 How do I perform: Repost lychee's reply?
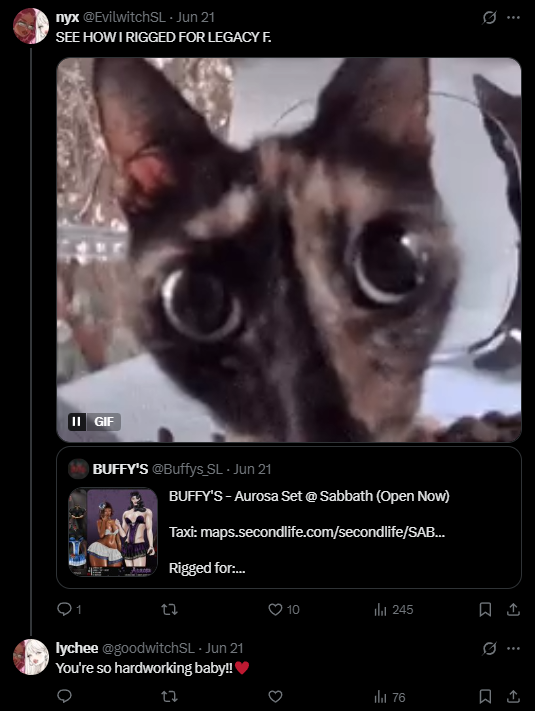tap(170, 696)
